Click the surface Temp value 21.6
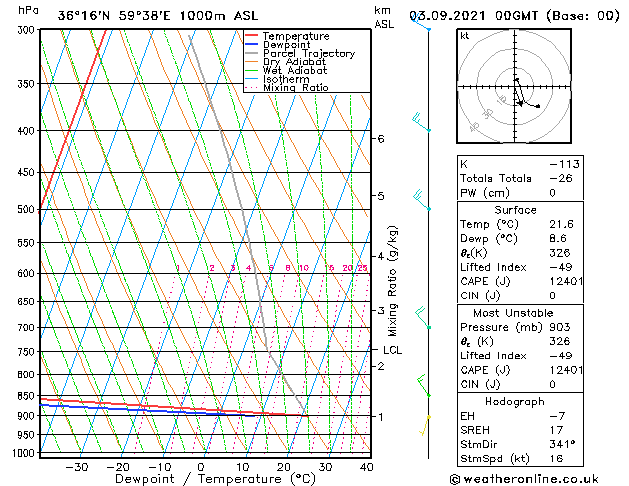Viewport: 629px width, 486px height. [x=561, y=224]
